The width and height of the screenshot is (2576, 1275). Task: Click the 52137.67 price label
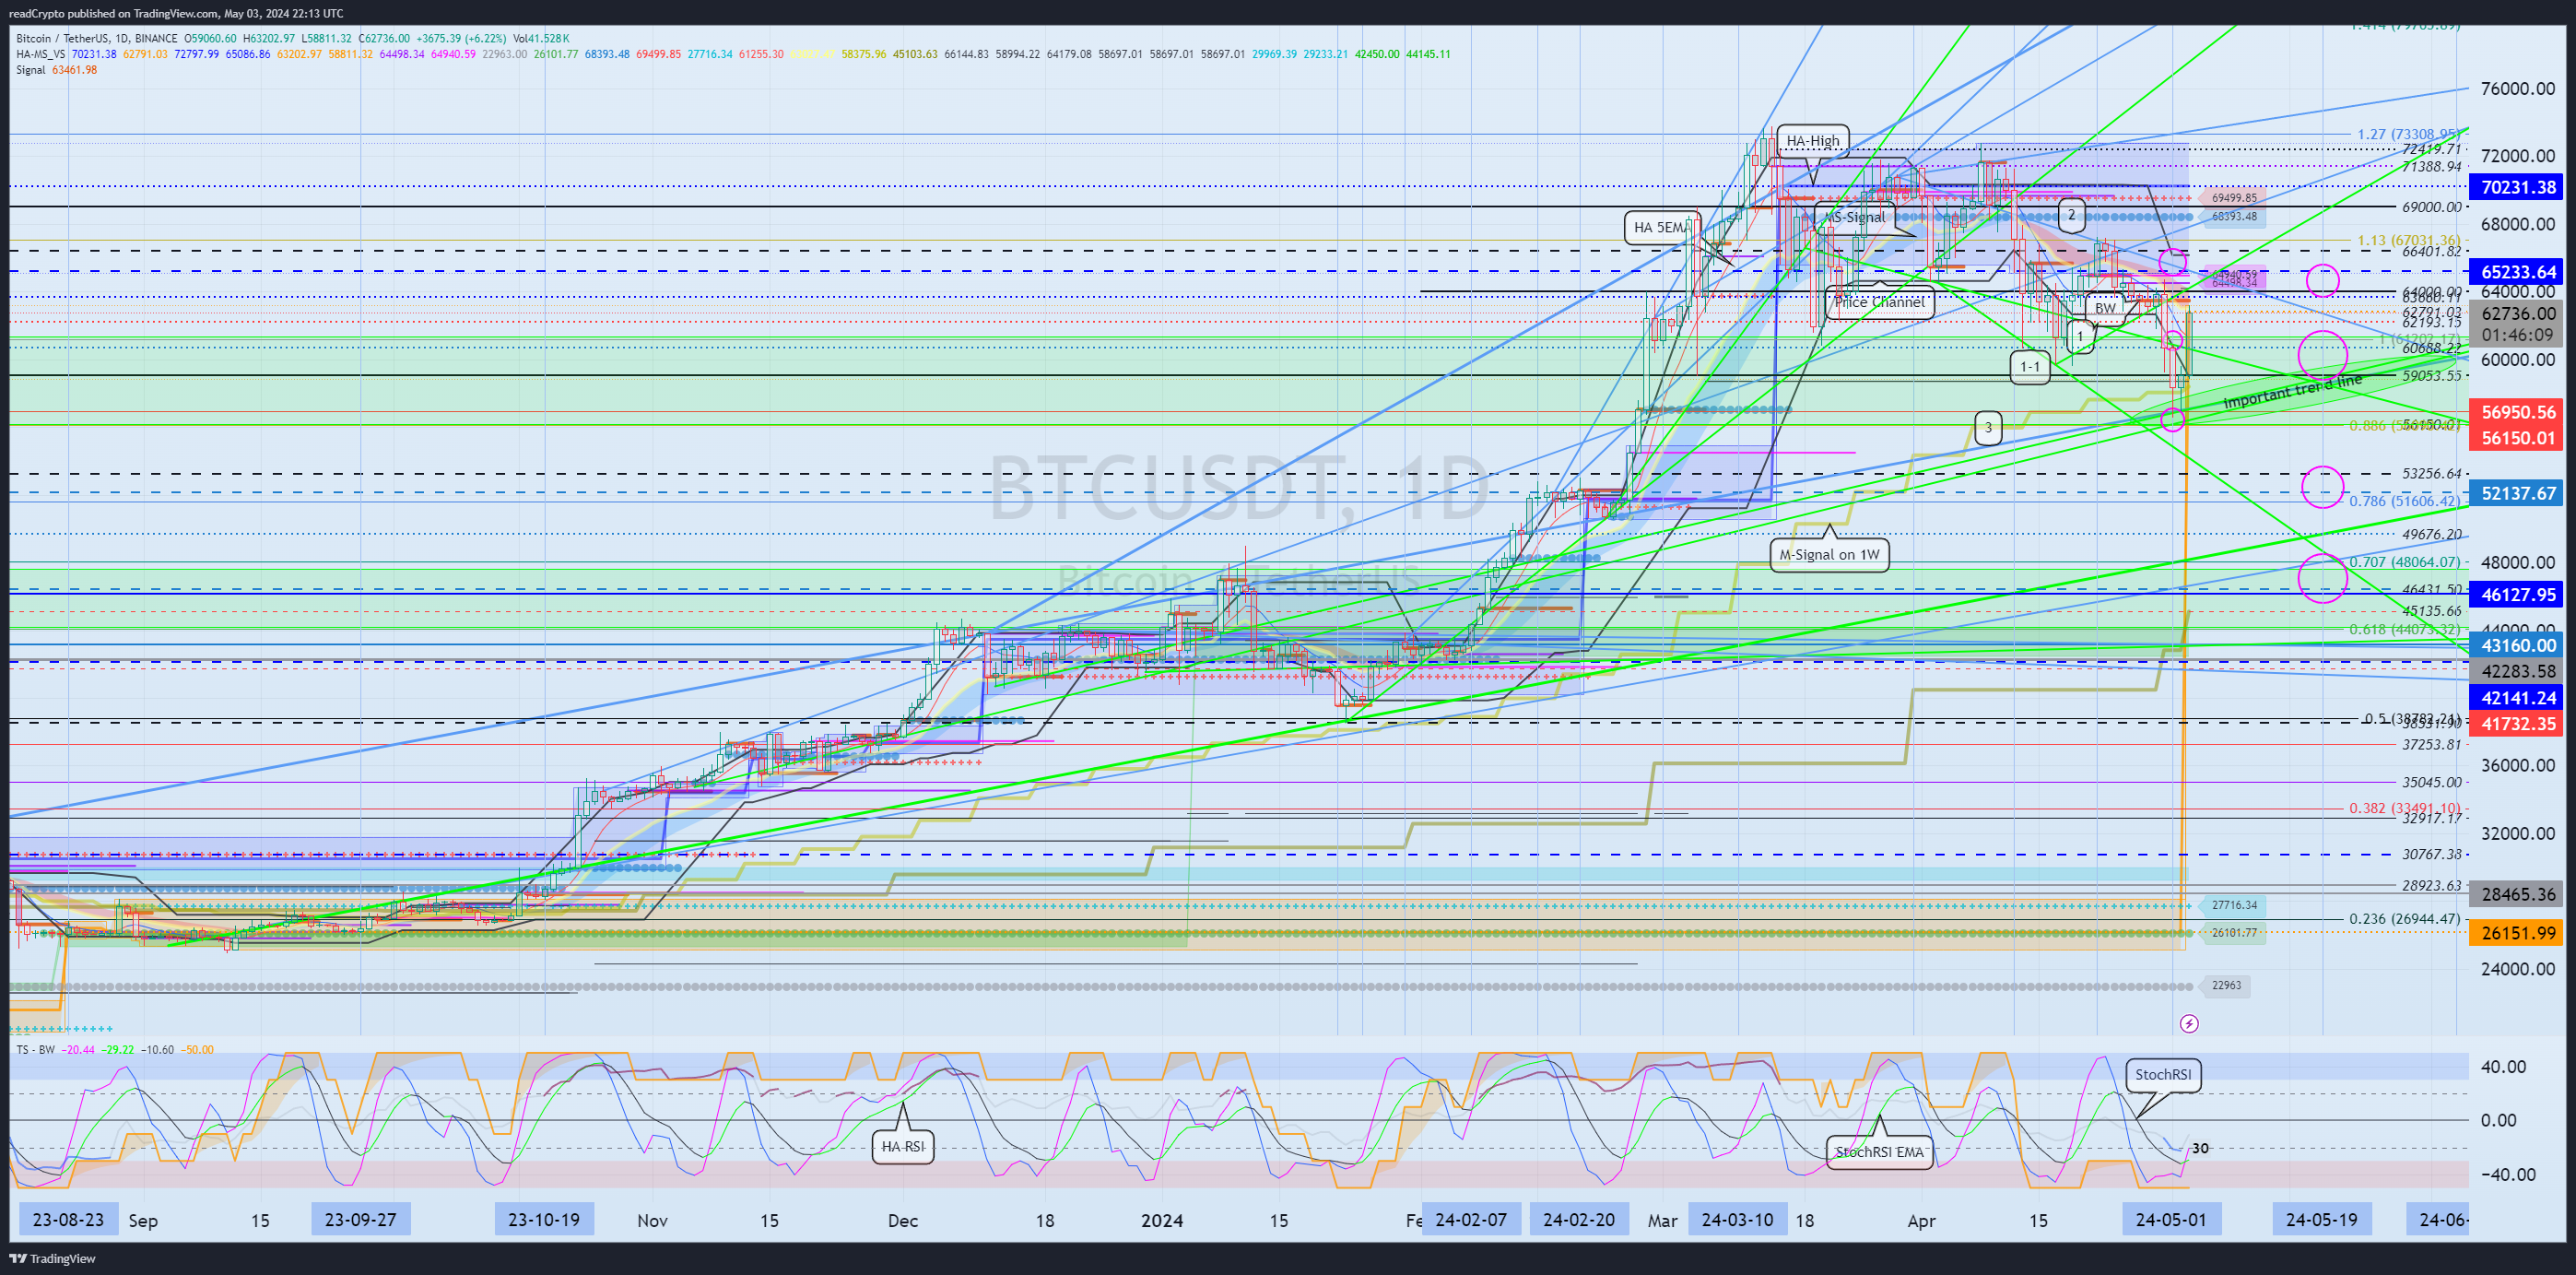pyautogui.click(x=2517, y=493)
